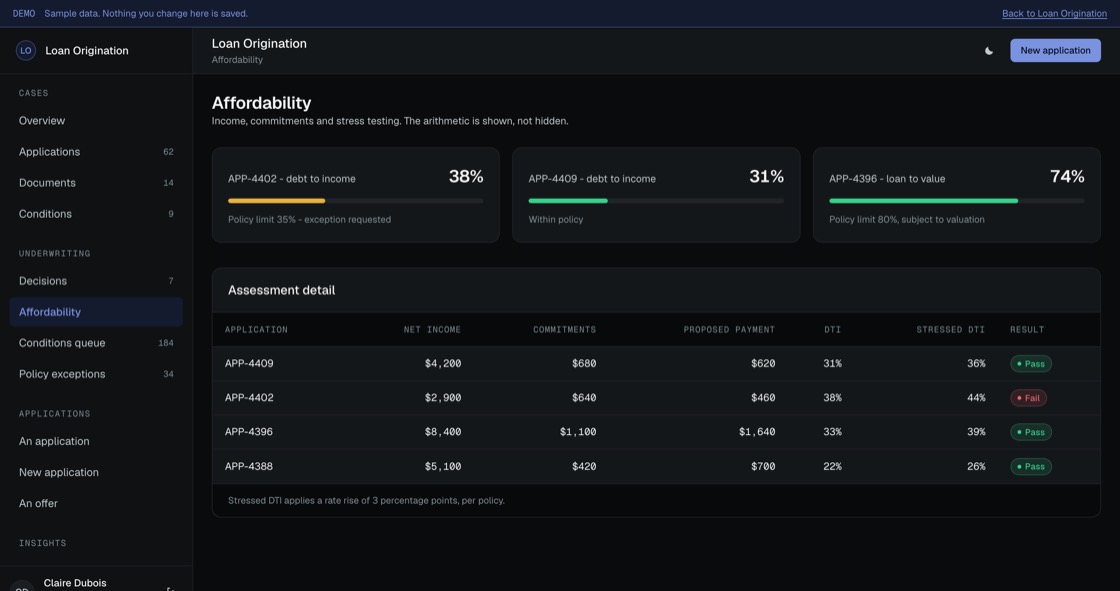Click the APP-4402 debt to income progress bar
Image resolution: width=1120 pixels, height=591 pixels.
click(355, 201)
